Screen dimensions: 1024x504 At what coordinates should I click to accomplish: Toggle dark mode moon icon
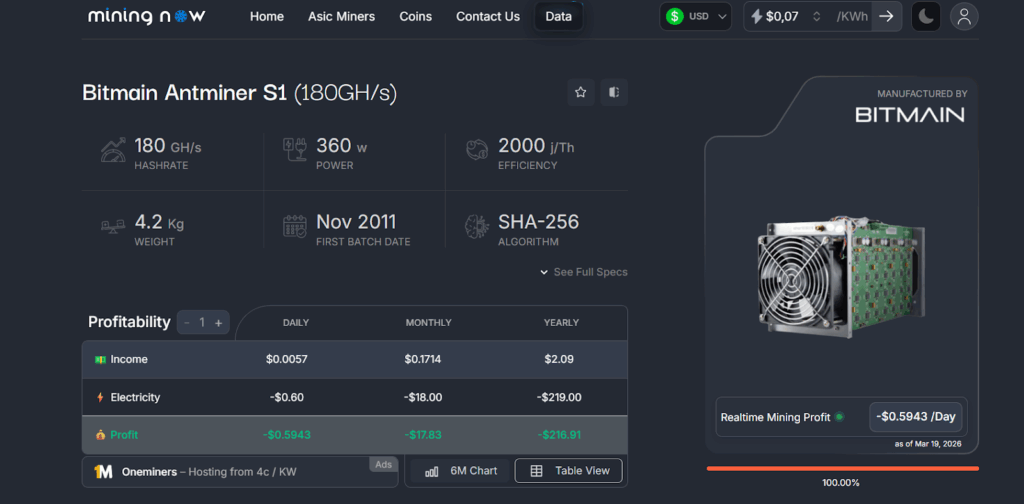tap(926, 16)
